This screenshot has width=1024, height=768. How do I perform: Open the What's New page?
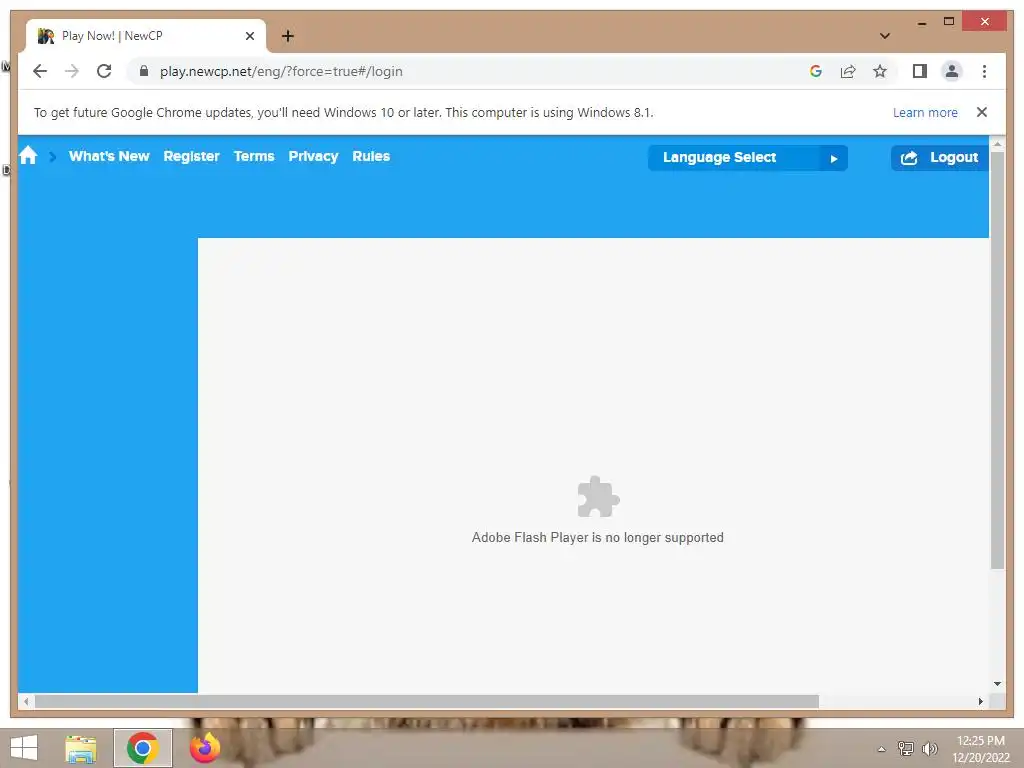click(x=109, y=156)
